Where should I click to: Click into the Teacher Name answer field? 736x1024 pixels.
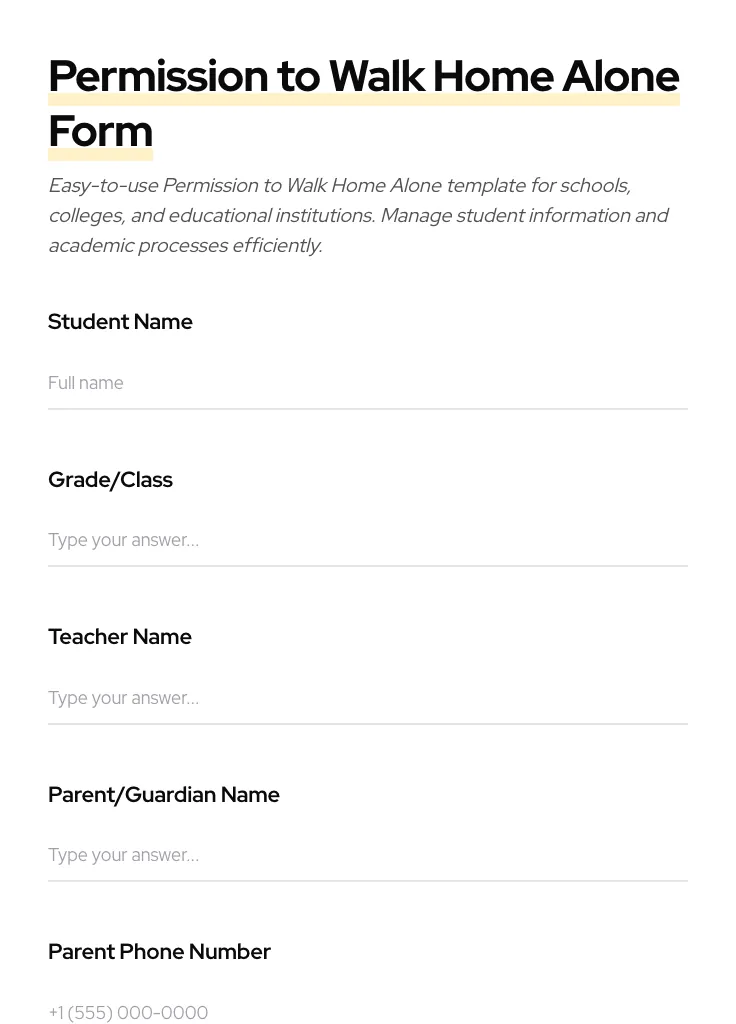pyautogui.click(x=367, y=698)
